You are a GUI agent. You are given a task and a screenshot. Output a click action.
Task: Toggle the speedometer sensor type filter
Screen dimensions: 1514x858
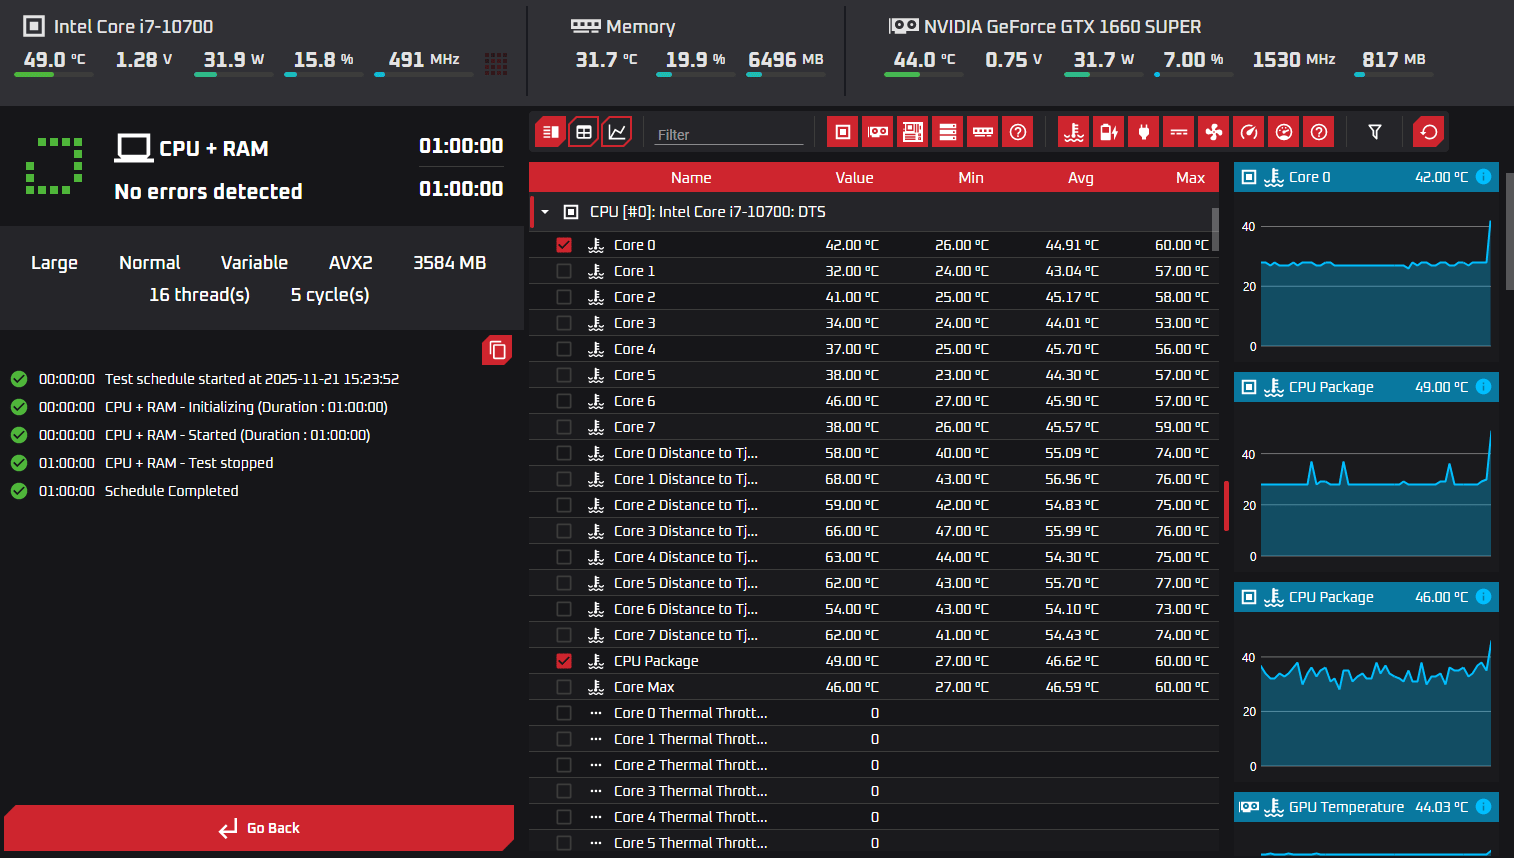(x=1249, y=132)
